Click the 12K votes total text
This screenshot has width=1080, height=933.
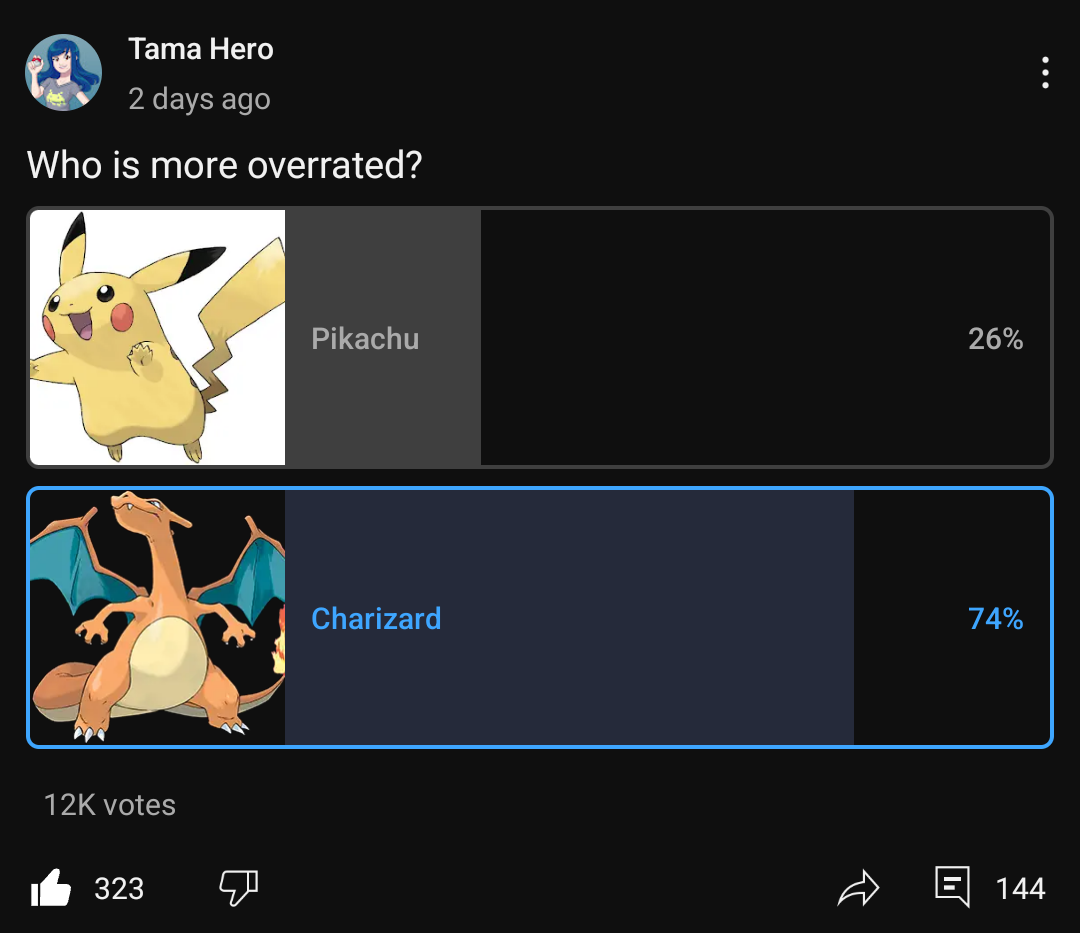(110, 805)
